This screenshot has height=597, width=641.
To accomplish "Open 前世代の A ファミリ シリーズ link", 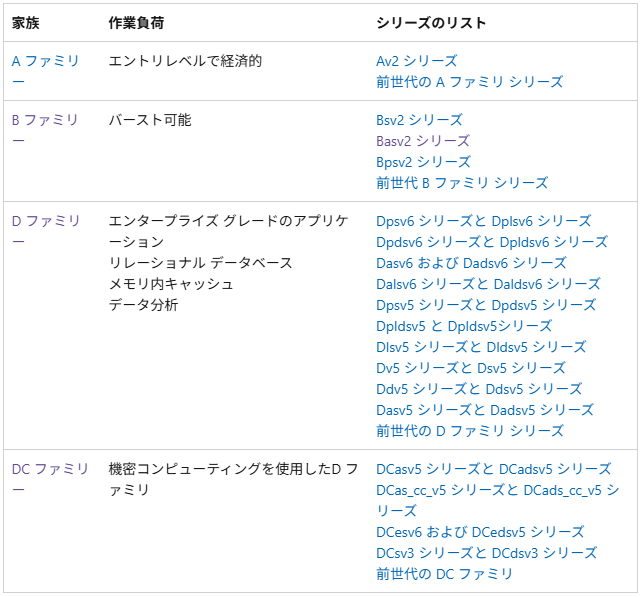I will (469, 82).
